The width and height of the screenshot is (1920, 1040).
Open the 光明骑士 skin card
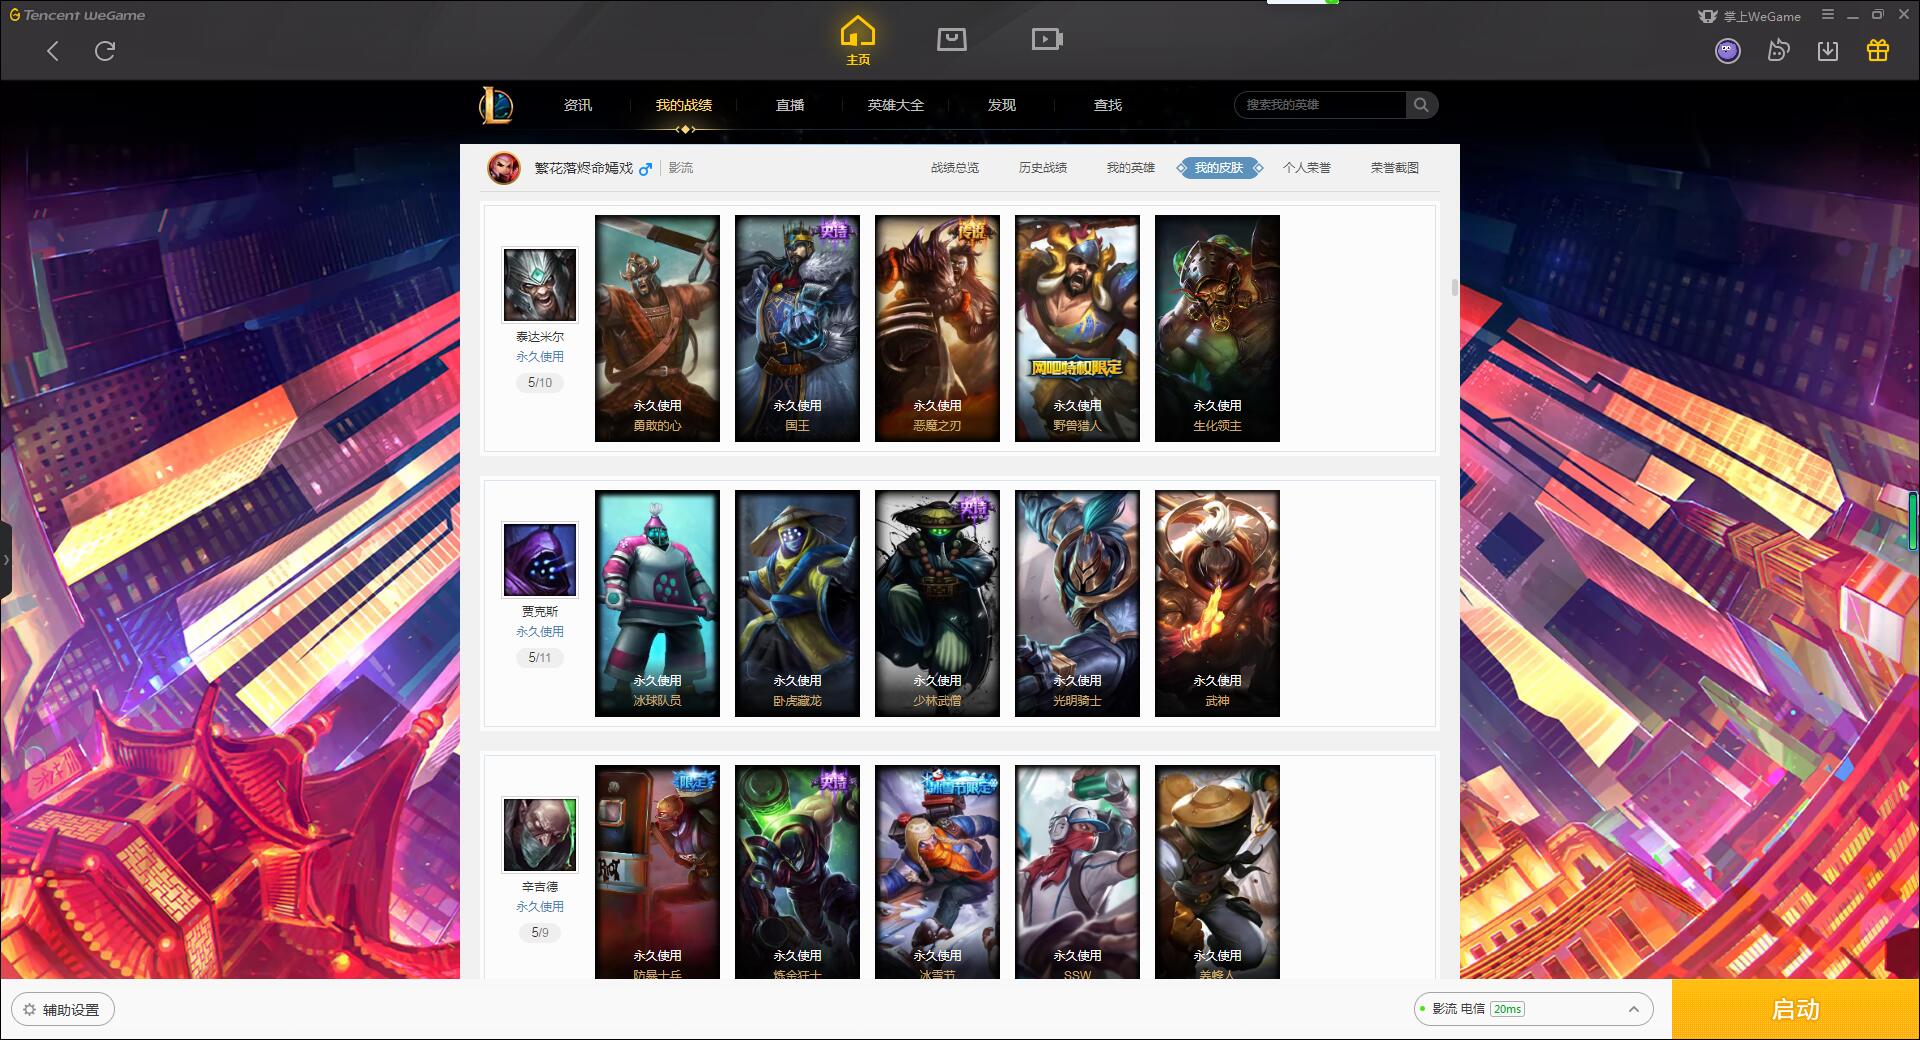click(x=1077, y=603)
